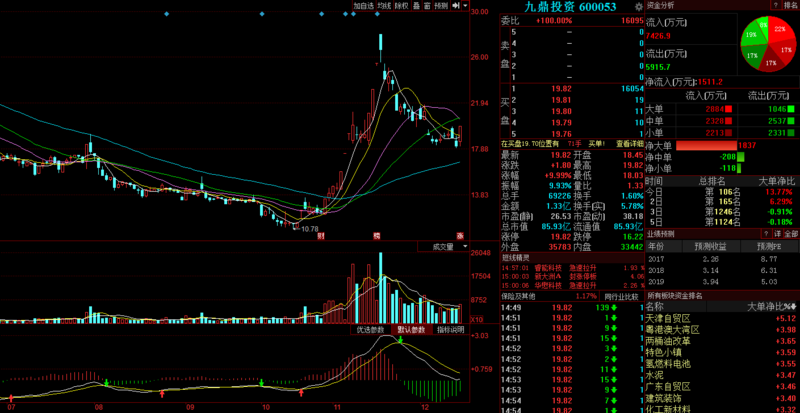800x413 pixels.
Task: Expand the chart toolbar dropdown arrow
Action: [x=464, y=6]
